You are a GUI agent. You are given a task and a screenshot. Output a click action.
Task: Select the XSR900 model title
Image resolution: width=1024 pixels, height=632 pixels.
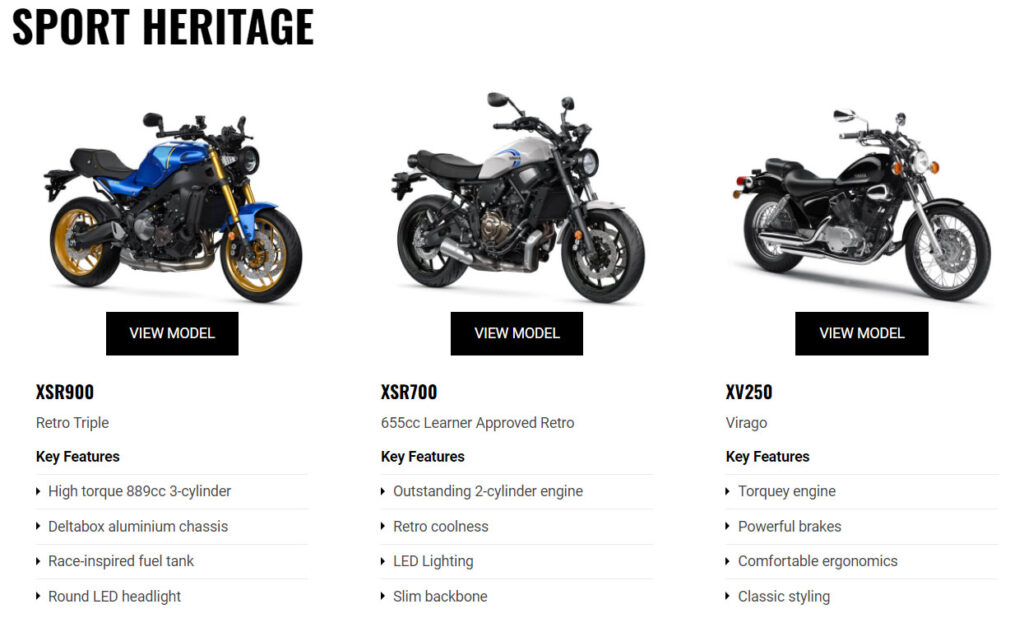click(65, 392)
